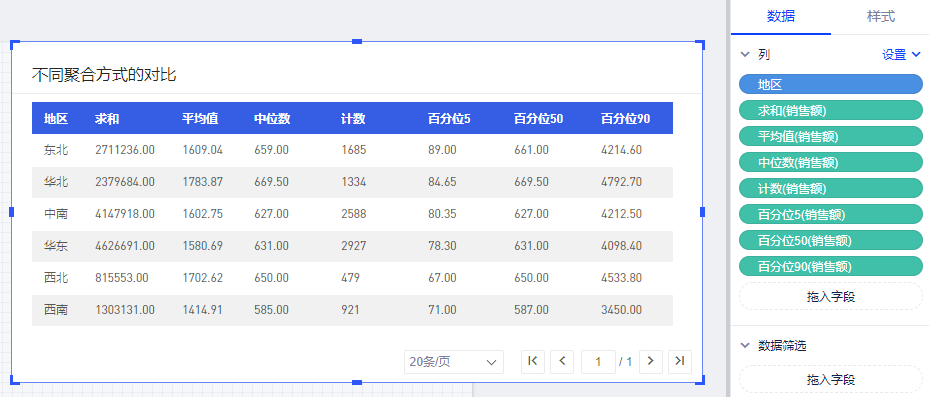The width and height of the screenshot is (929, 397).
Task: Collapse the 数据筛选 section
Action: [745, 345]
